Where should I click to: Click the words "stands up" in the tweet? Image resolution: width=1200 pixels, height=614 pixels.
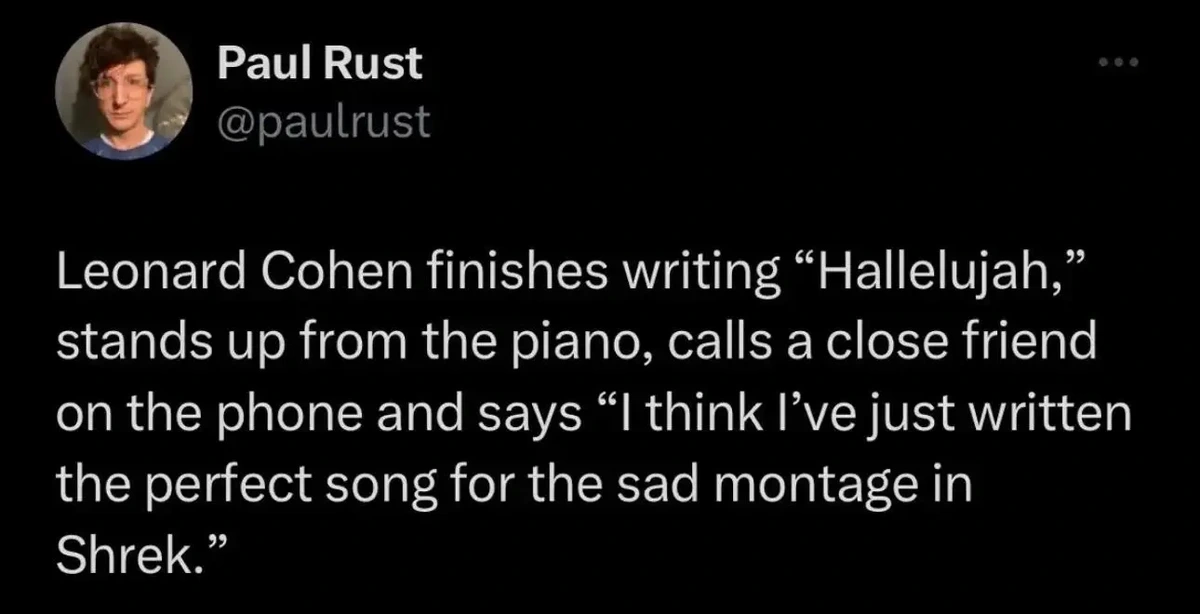coord(154,343)
